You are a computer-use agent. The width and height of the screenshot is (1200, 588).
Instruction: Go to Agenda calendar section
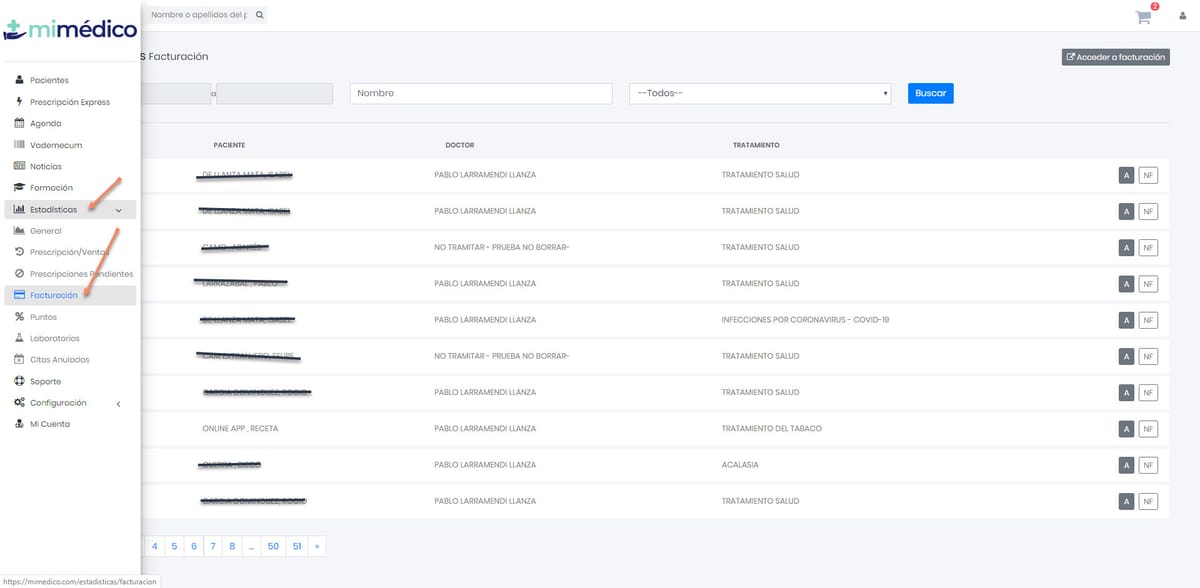pyautogui.click(x=45, y=123)
